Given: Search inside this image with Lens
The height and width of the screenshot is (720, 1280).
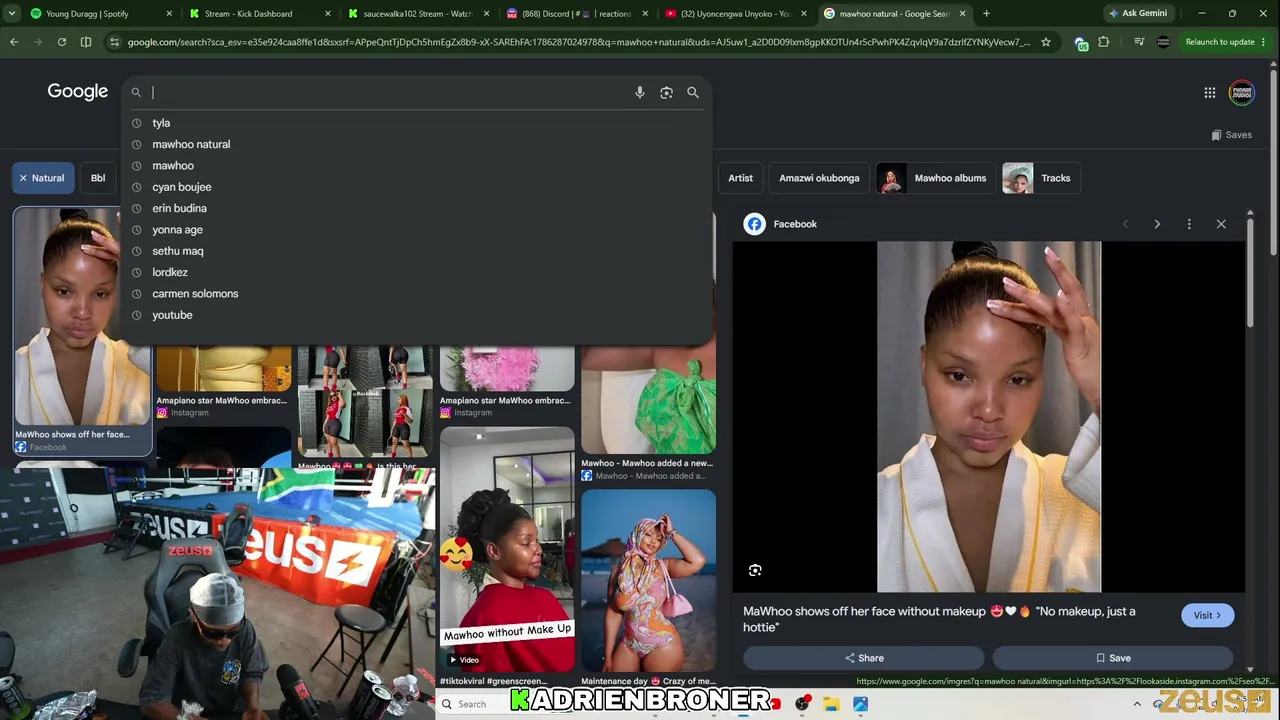Looking at the screenshot, I should [x=755, y=570].
